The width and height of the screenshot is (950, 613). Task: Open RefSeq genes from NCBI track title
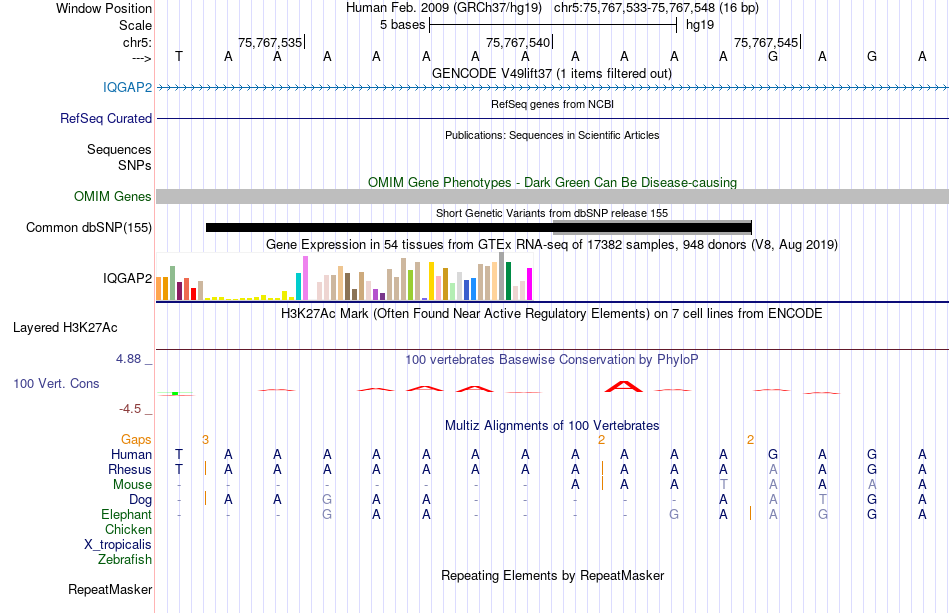[552, 104]
